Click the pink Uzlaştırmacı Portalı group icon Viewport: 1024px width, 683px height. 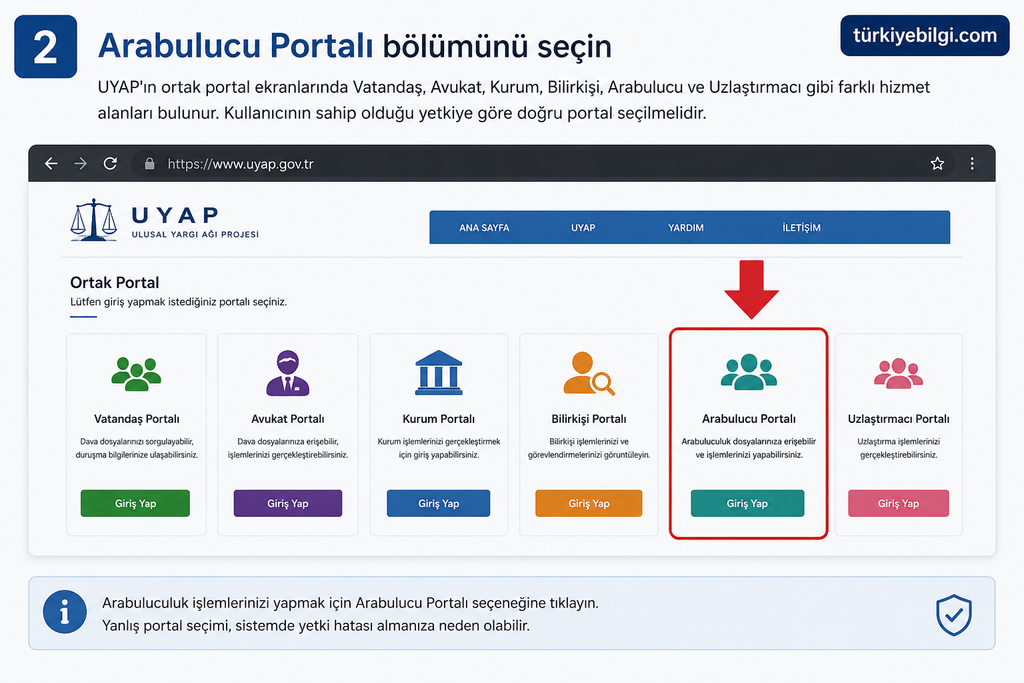click(899, 373)
